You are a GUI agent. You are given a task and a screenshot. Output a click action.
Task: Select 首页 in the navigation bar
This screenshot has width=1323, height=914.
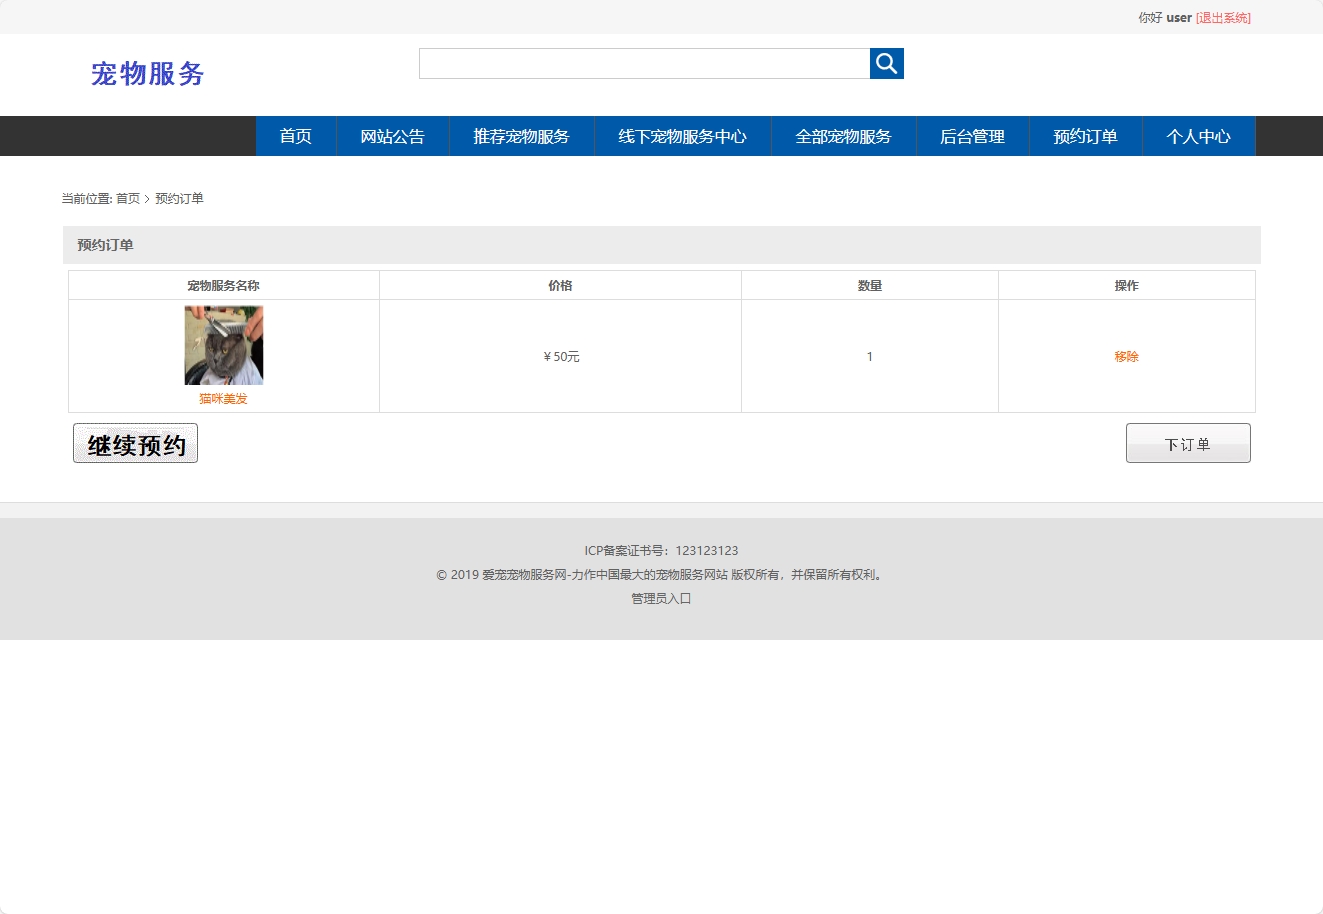296,136
